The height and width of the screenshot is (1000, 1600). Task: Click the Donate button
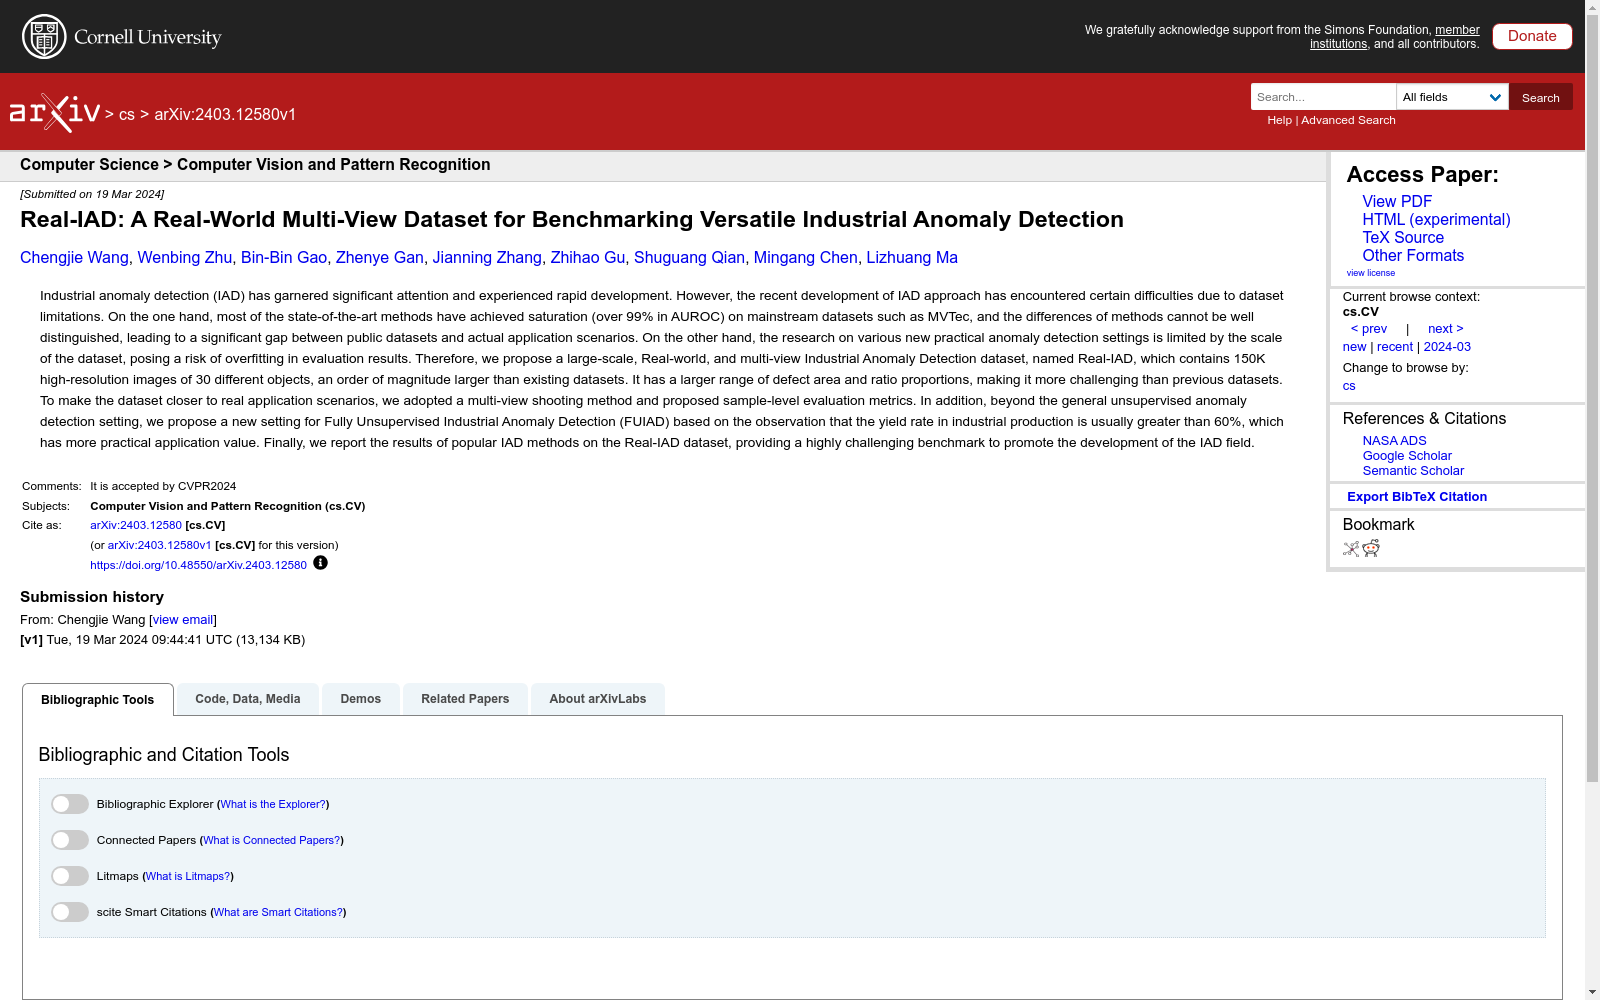pos(1532,36)
